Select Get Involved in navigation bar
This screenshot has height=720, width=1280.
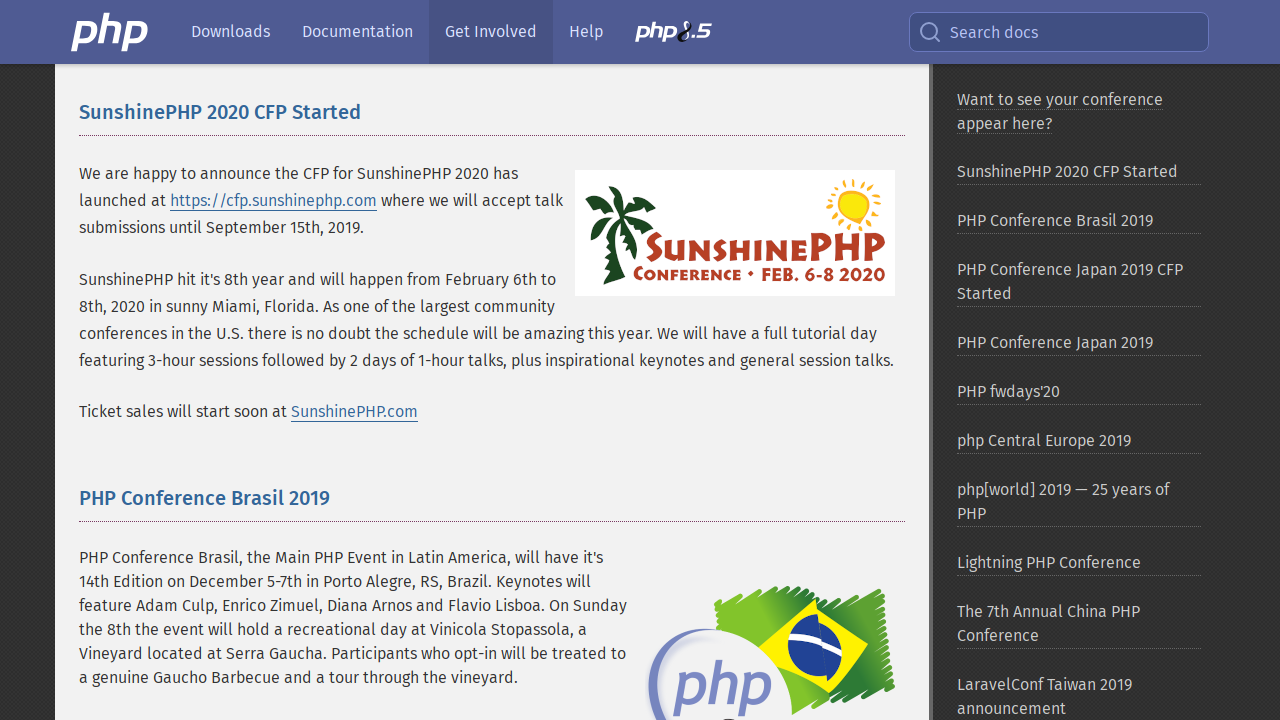pos(490,32)
